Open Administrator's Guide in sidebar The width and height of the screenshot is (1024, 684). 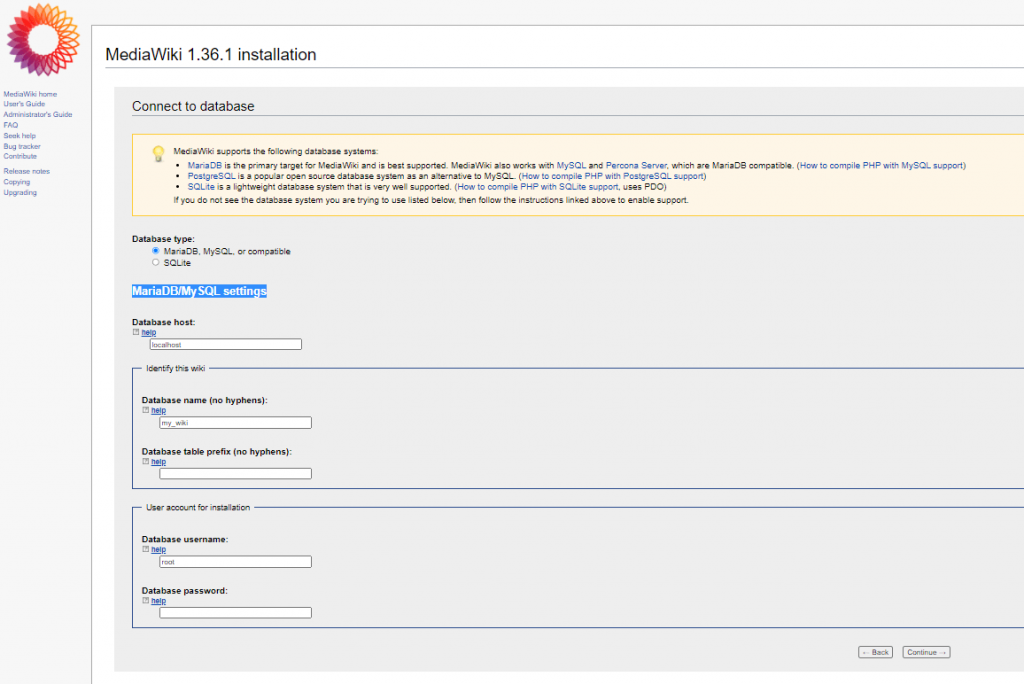click(37, 115)
